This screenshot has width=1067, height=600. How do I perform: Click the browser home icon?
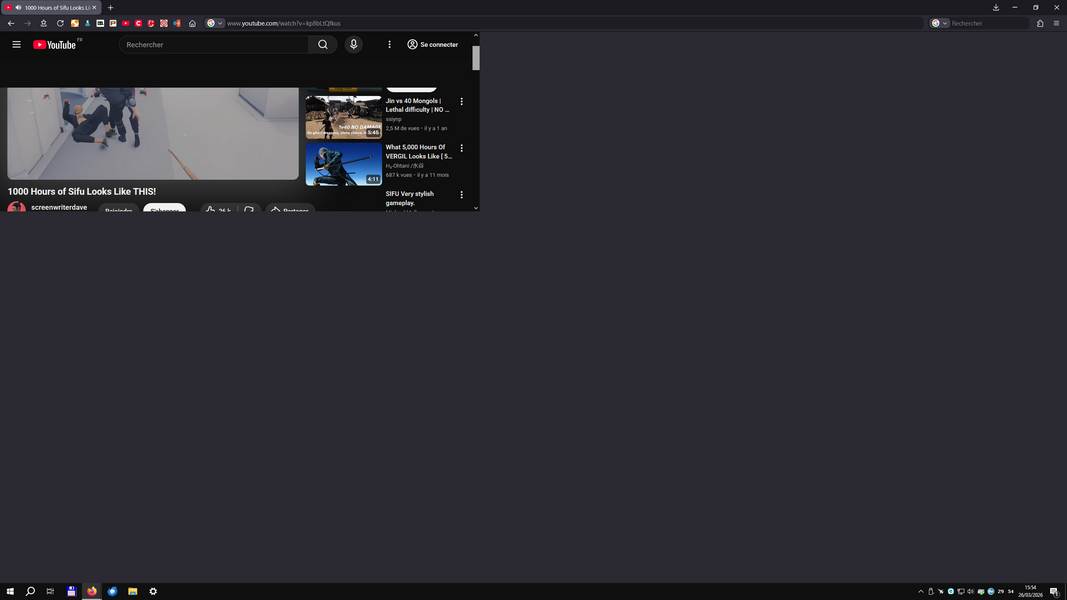click(x=193, y=23)
